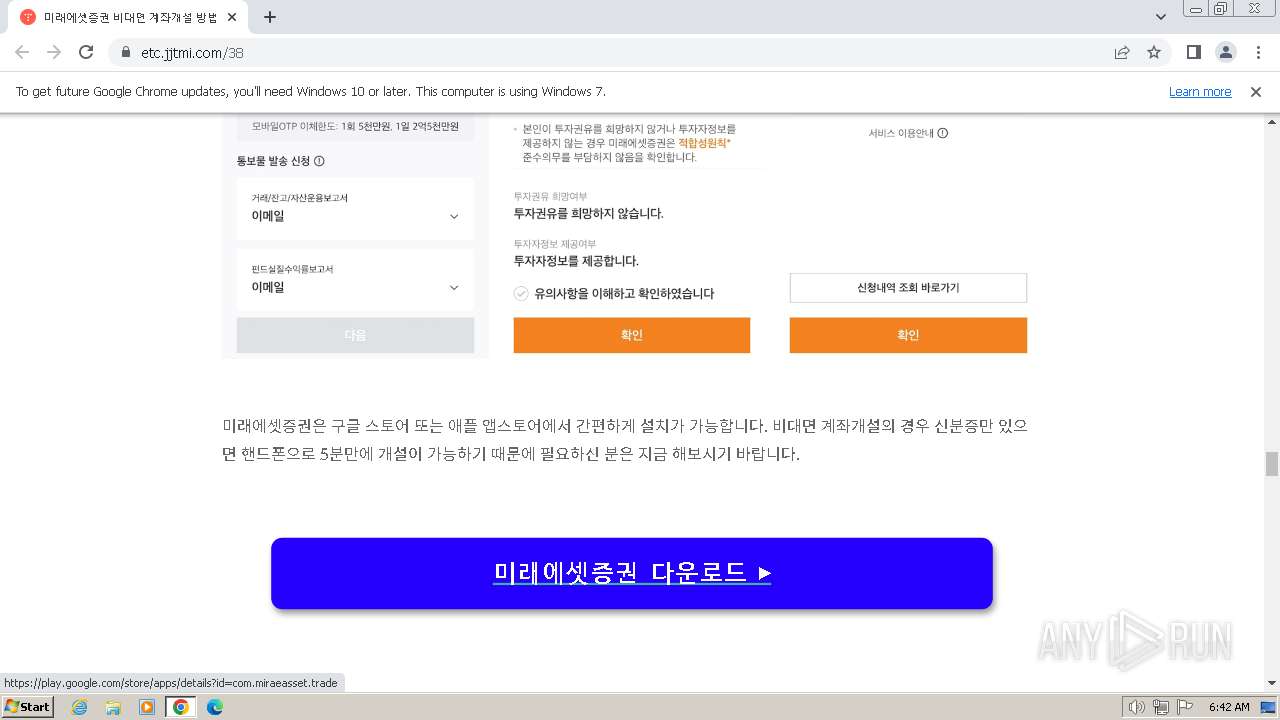Click the volume speaker tray icon
Image resolution: width=1280 pixels, height=720 pixels.
[x=1137, y=707]
